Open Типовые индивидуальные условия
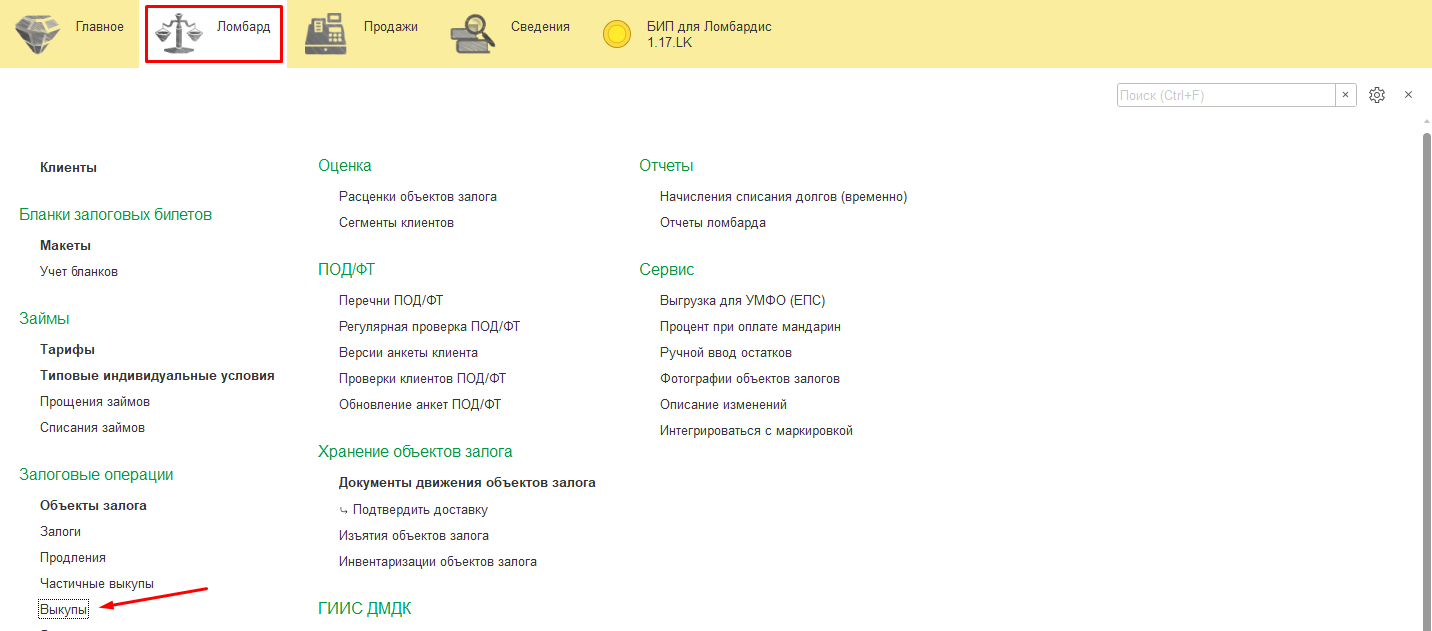 click(x=157, y=376)
